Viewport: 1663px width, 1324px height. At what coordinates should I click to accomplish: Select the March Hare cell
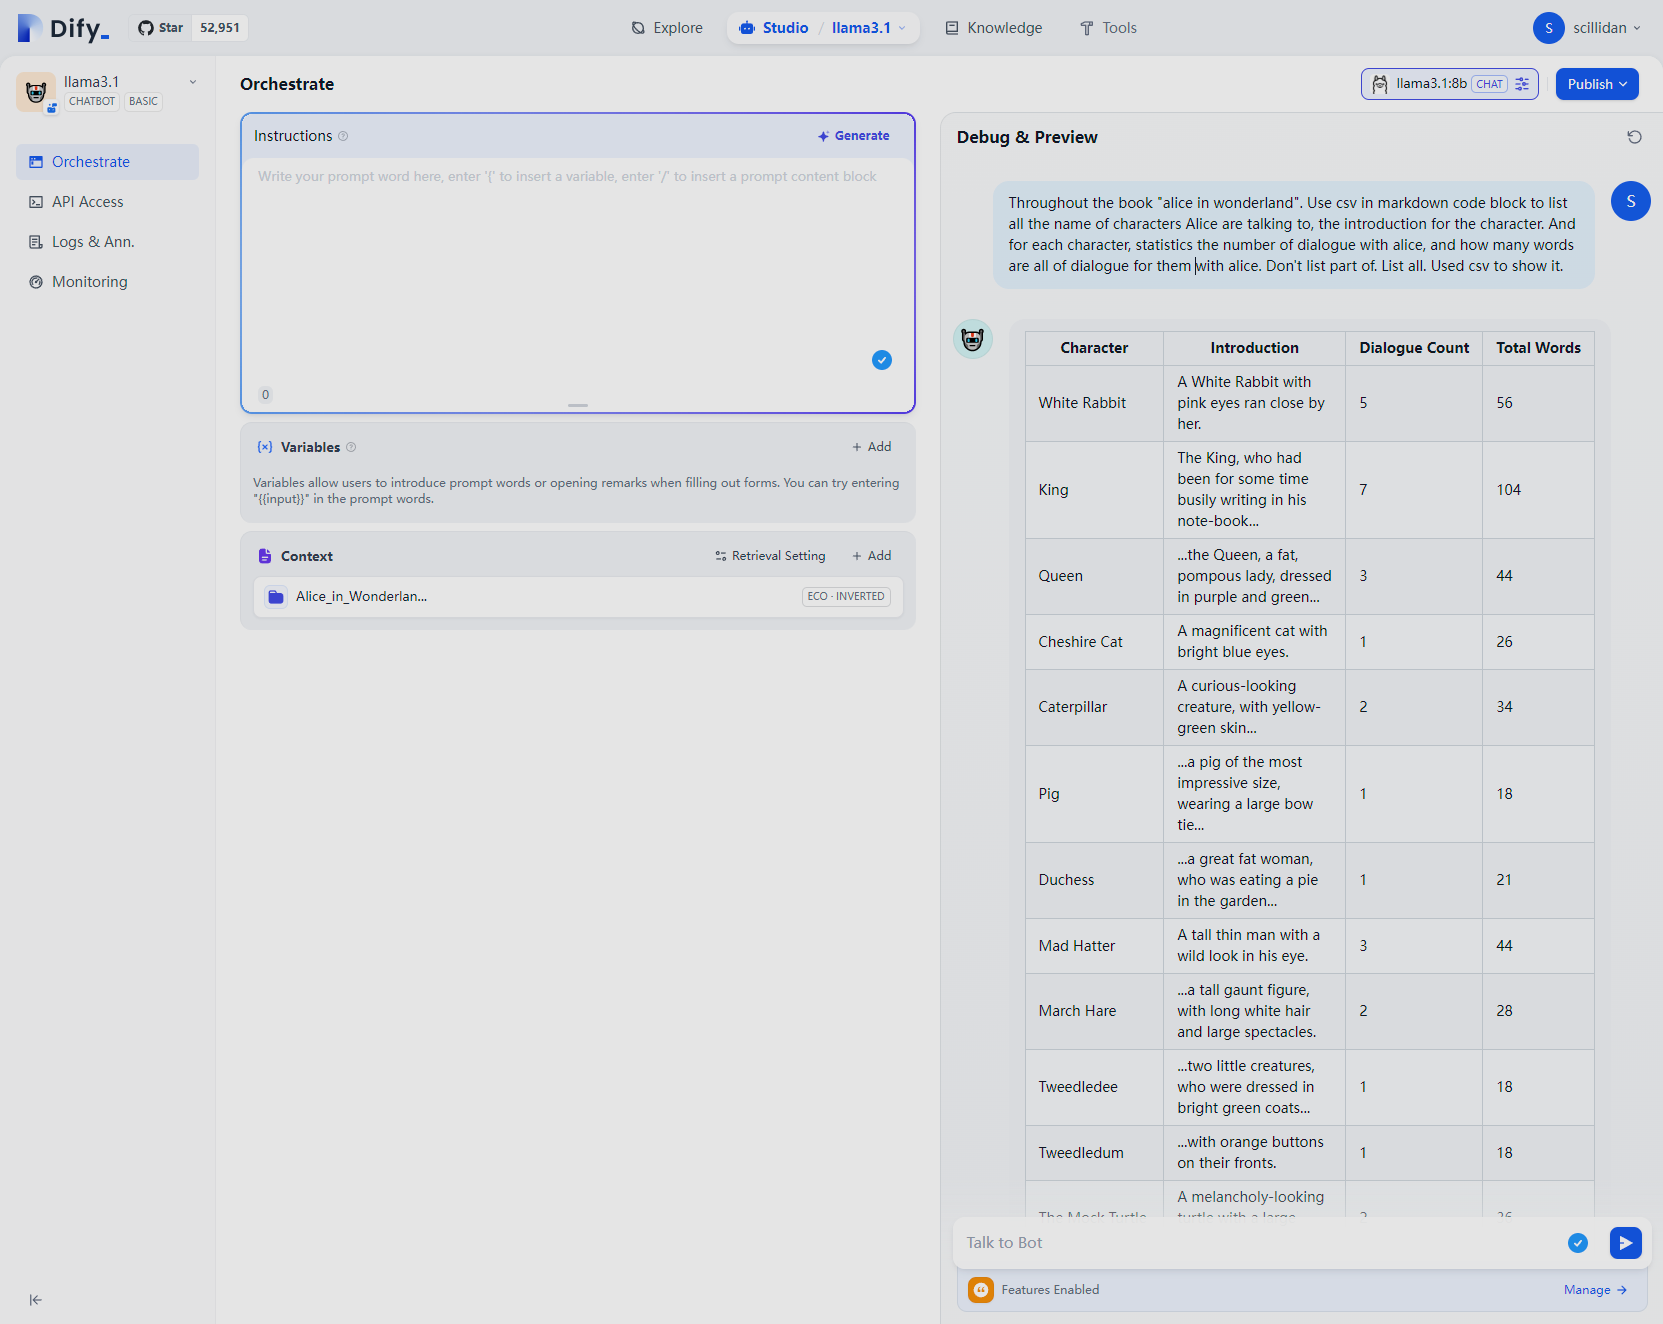(x=1094, y=1011)
